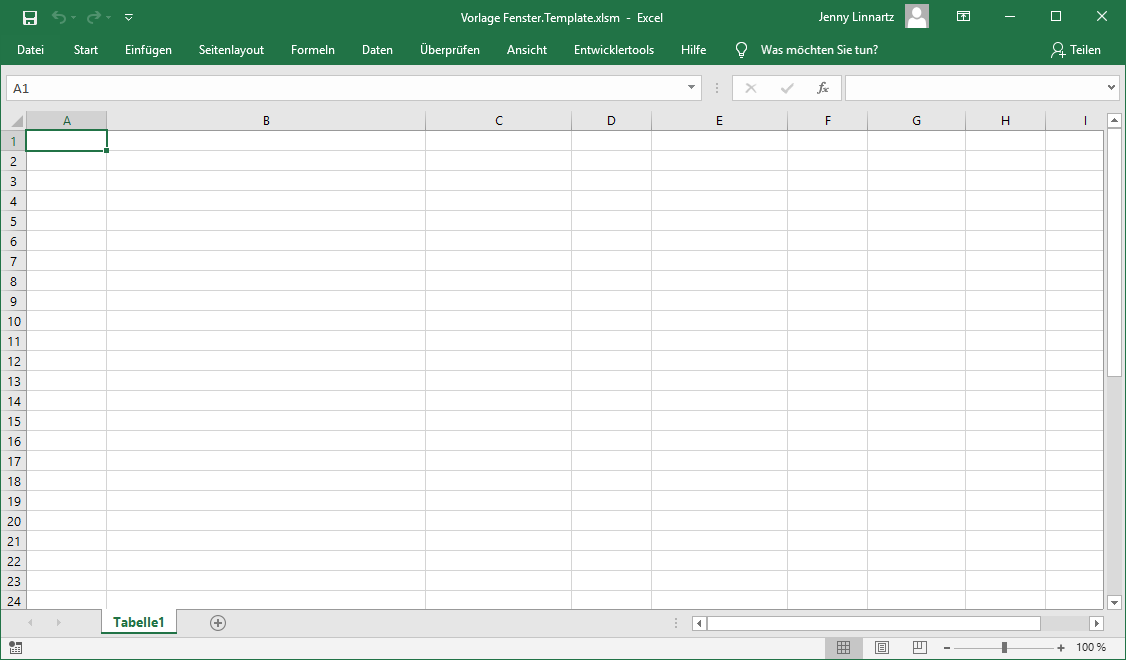Select the Entwicklertools tab
The image size is (1126, 660).
pos(614,50)
